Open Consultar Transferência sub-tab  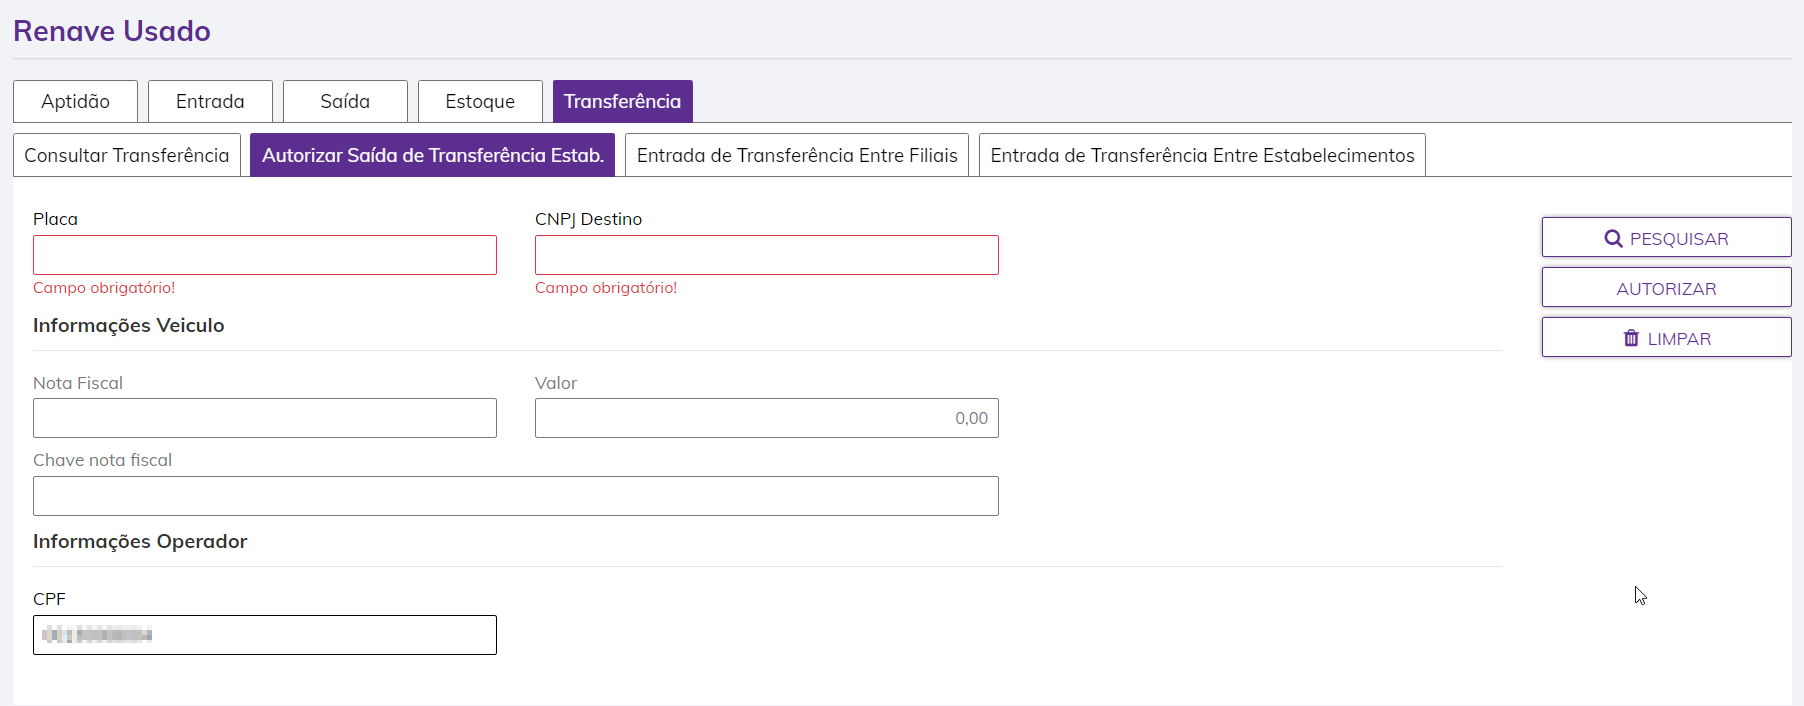click(x=127, y=155)
